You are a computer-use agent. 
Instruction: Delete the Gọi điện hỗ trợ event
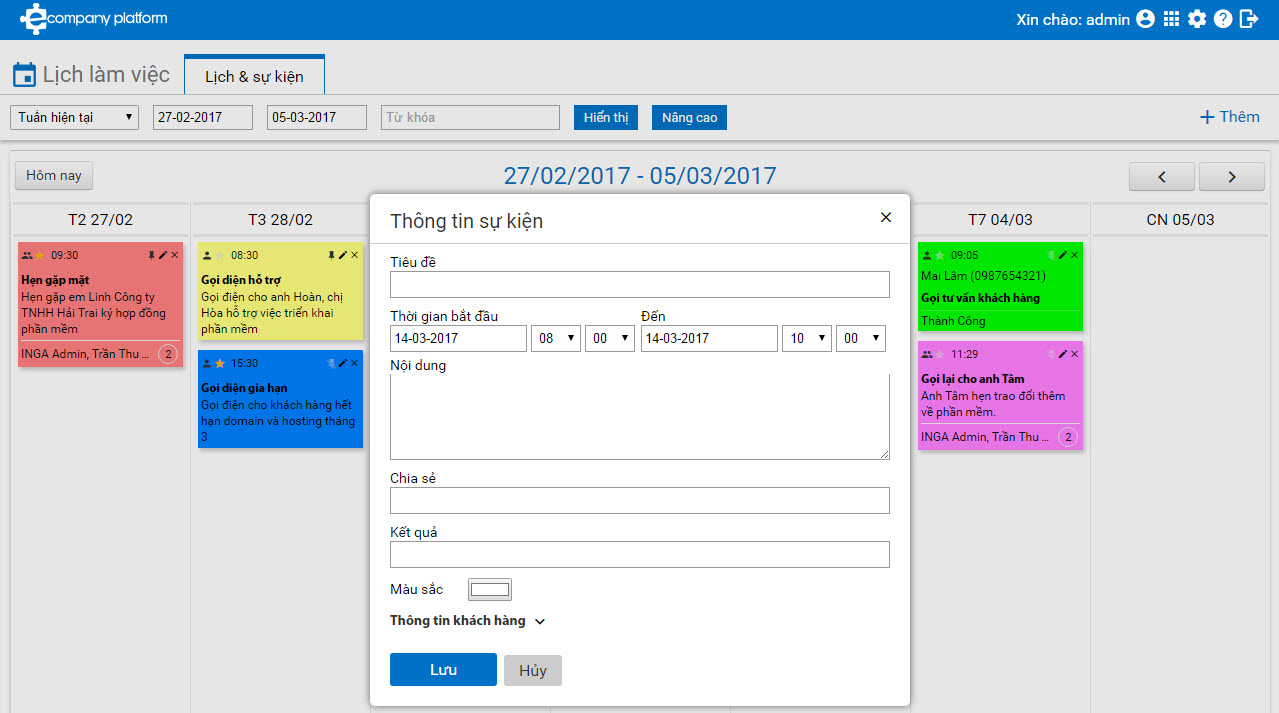pos(355,255)
